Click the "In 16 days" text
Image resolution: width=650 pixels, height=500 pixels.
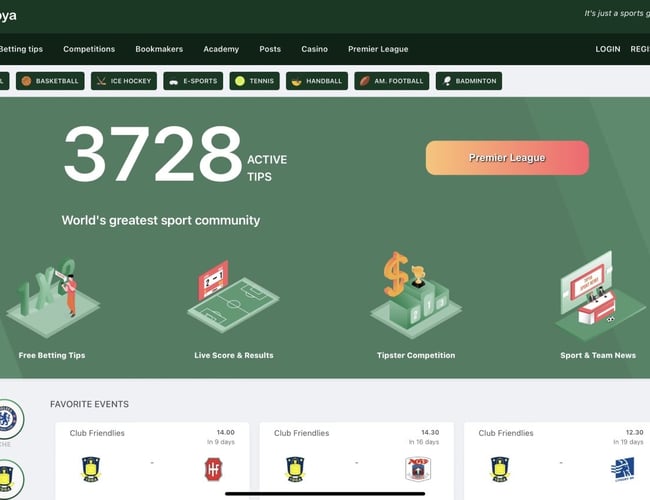coord(424,442)
